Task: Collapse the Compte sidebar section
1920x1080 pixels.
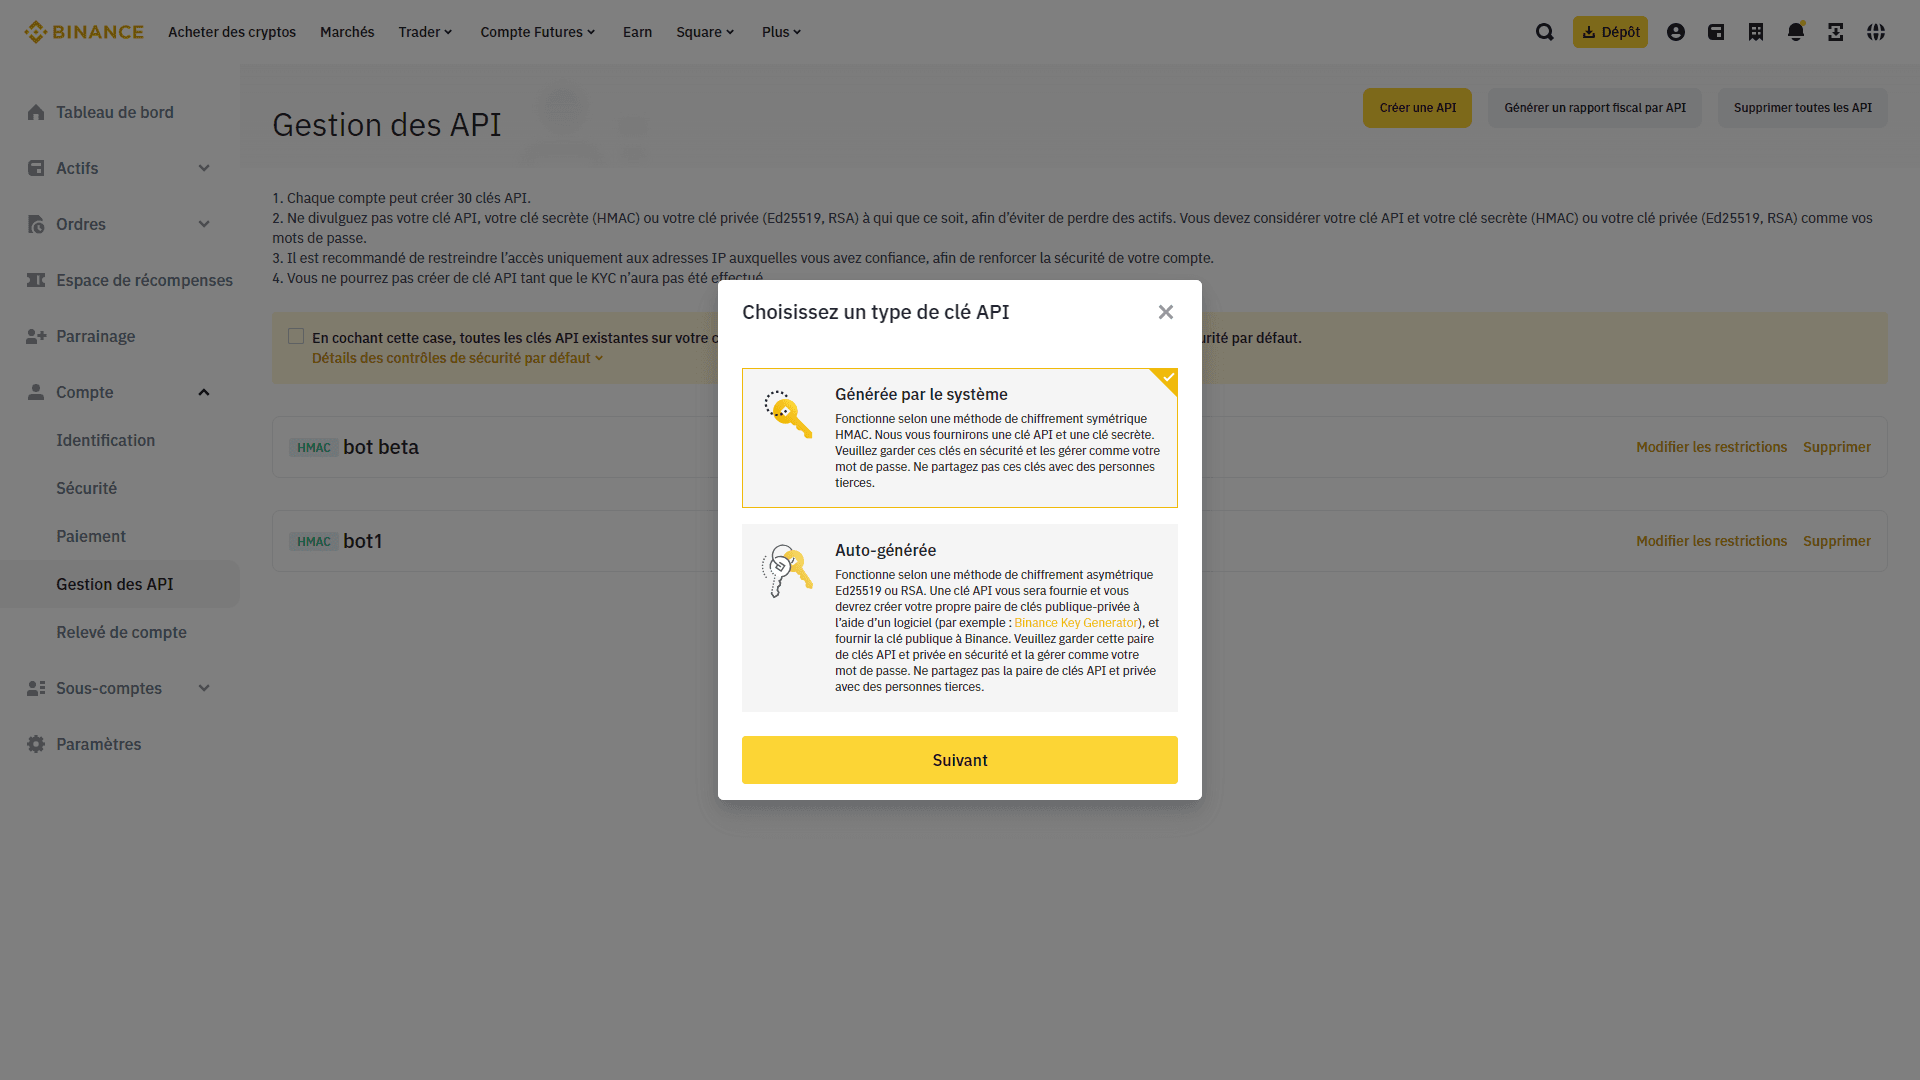Action: (204, 392)
